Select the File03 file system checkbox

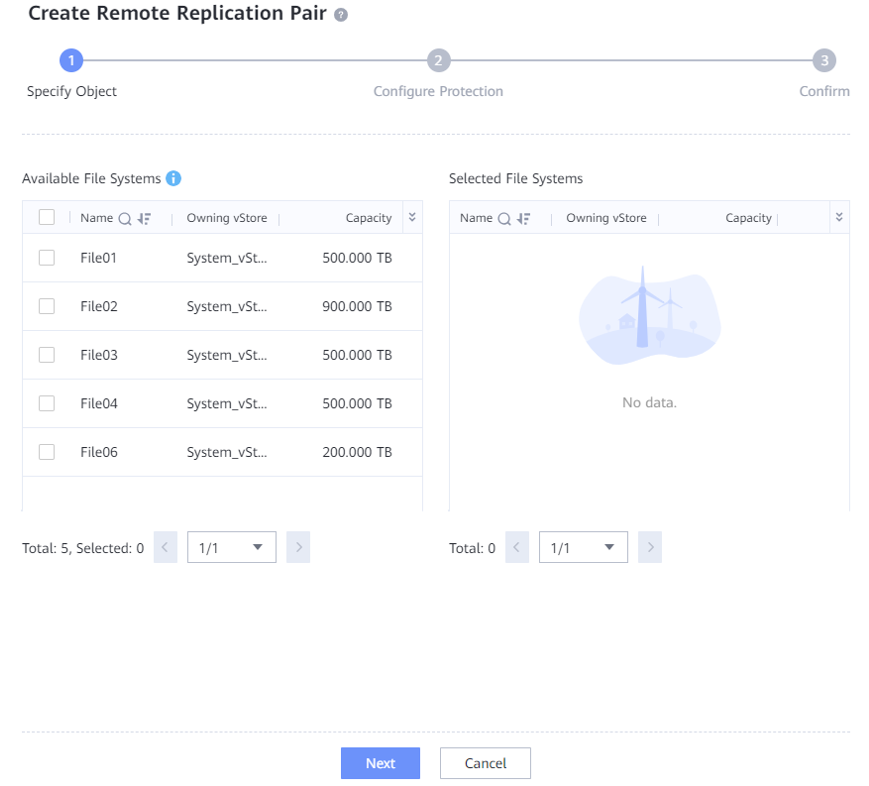point(46,355)
